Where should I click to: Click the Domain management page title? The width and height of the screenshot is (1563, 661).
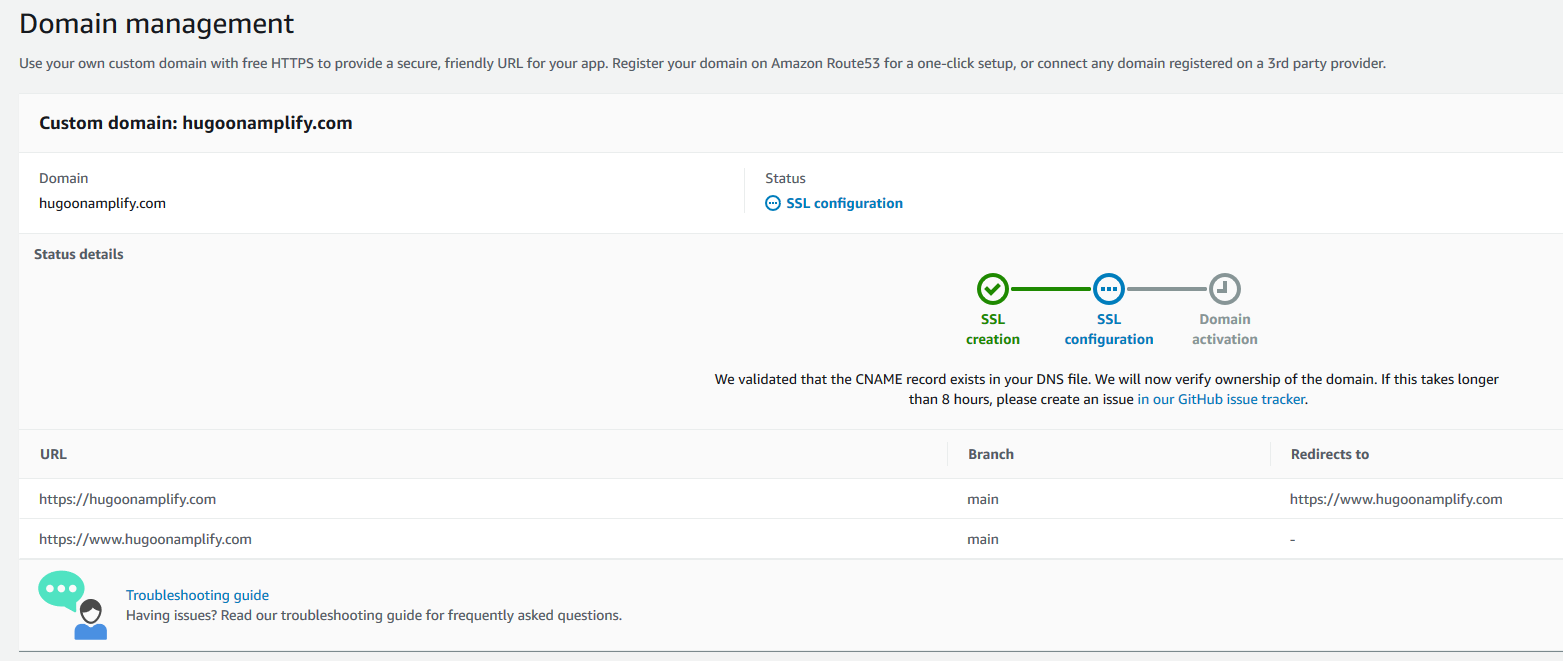pos(156,23)
